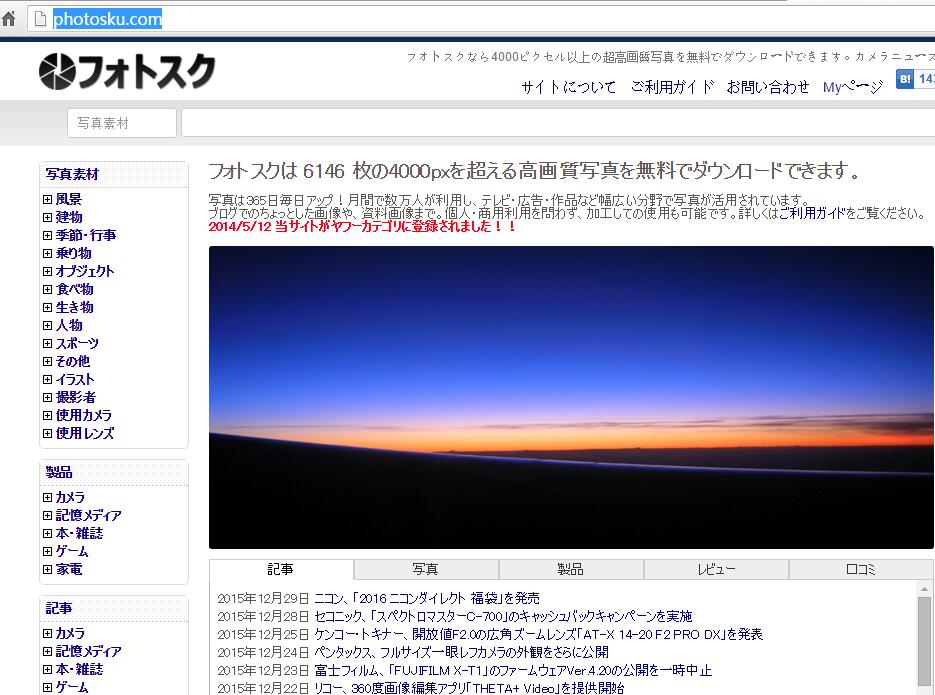Click the red 2014/5/12 ヤフーカテゴリ notice
Viewport: 935px width, 695px height.
click(362, 227)
